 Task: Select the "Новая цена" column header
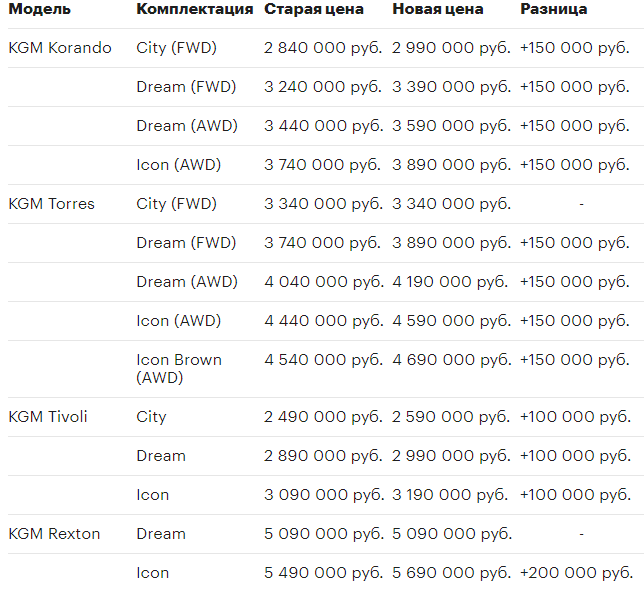click(x=438, y=9)
